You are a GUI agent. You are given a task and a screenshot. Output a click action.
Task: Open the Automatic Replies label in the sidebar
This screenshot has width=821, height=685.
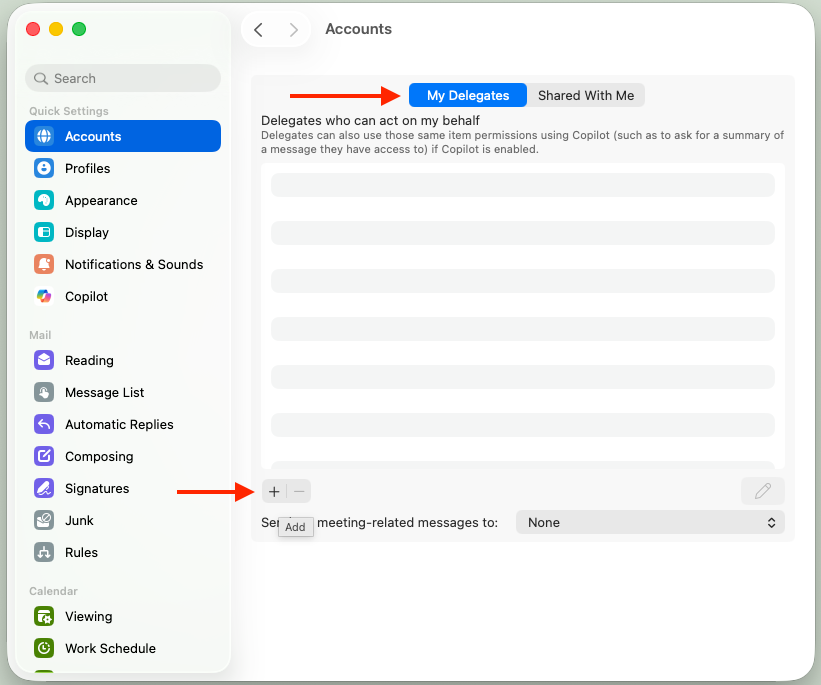pos(119,424)
